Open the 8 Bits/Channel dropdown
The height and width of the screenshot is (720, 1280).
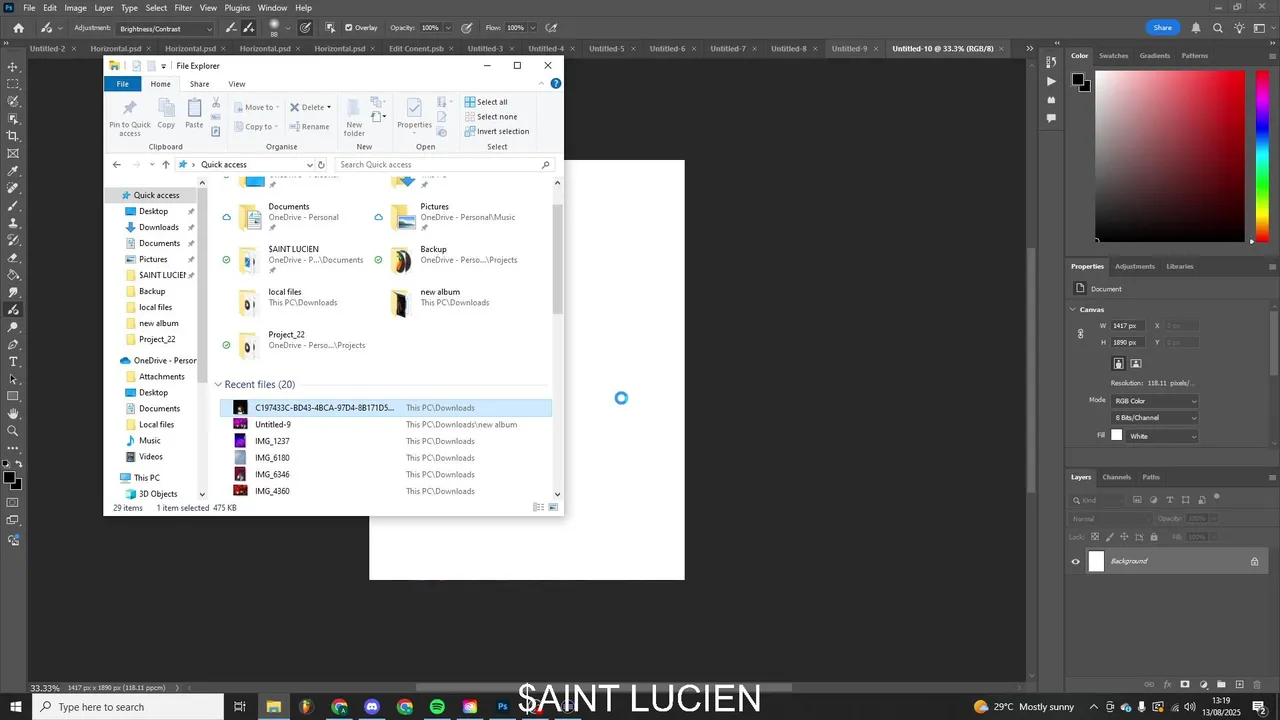pyautogui.click(x=1154, y=418)
